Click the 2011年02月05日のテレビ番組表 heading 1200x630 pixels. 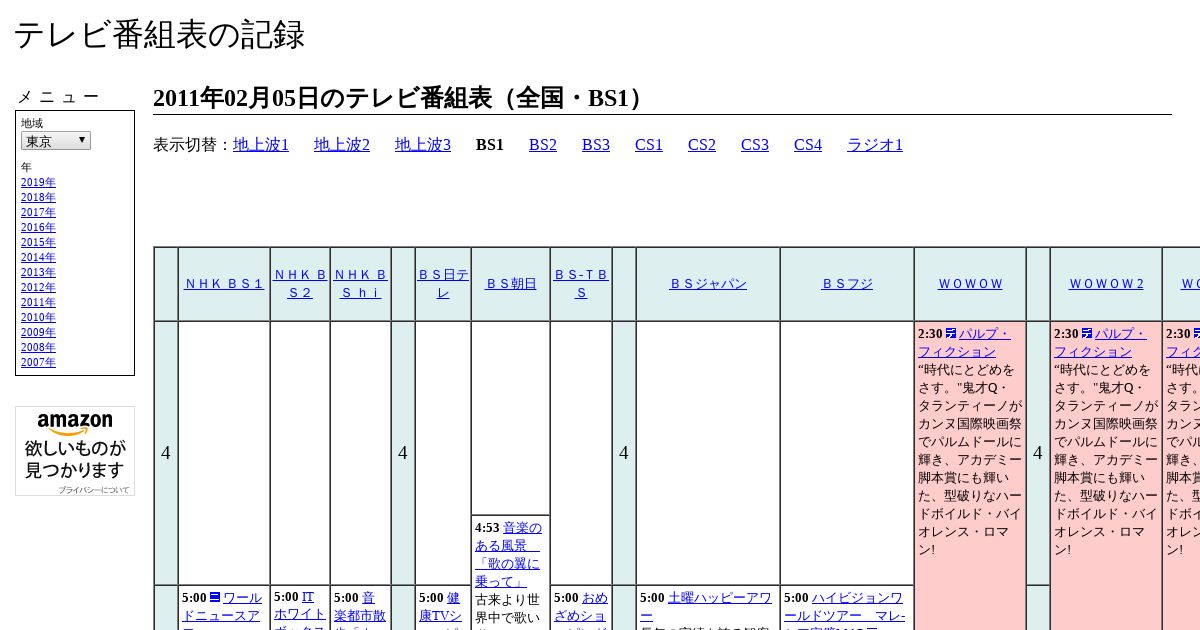pos(402,98)
